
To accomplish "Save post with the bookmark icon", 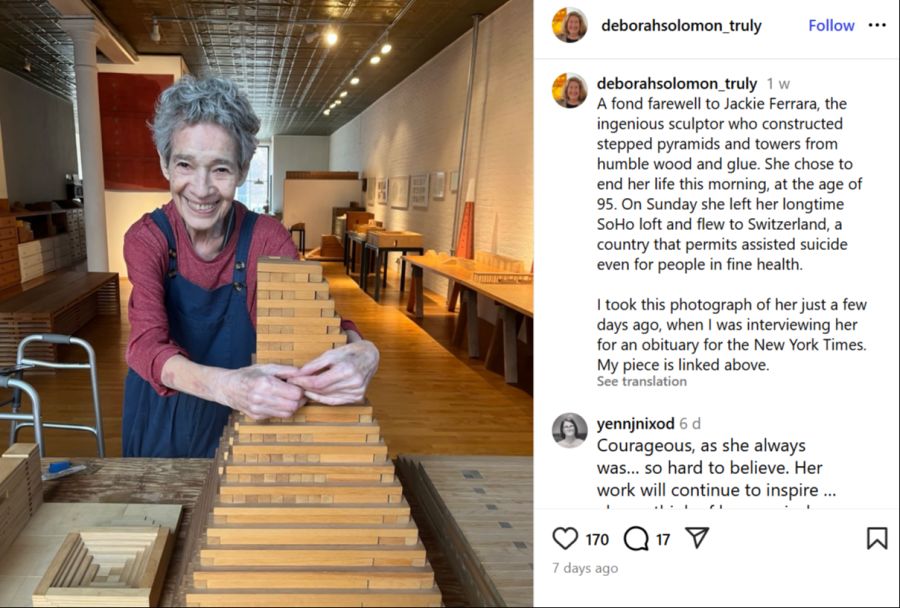I will 876,539.
